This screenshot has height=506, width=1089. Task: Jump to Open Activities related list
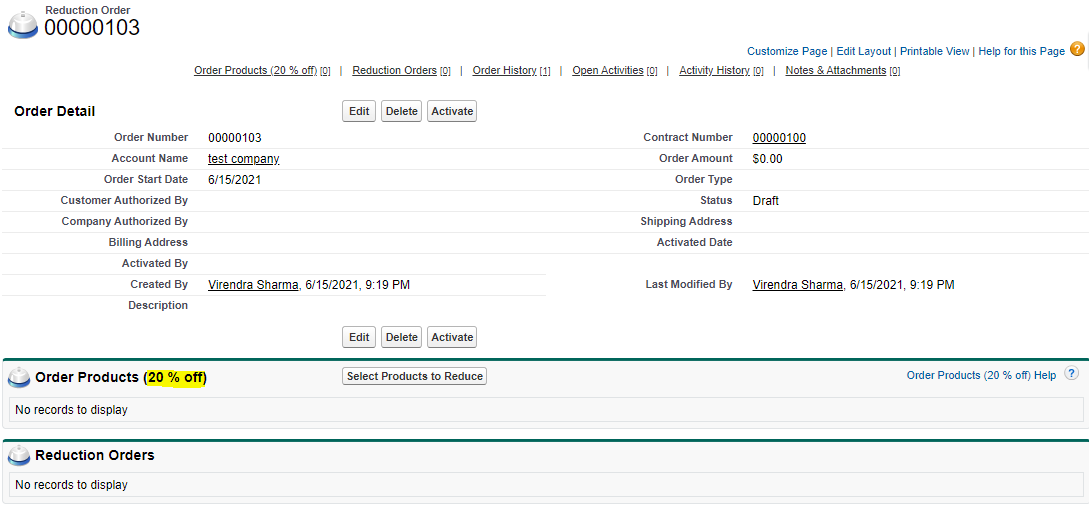coord(607,71)
